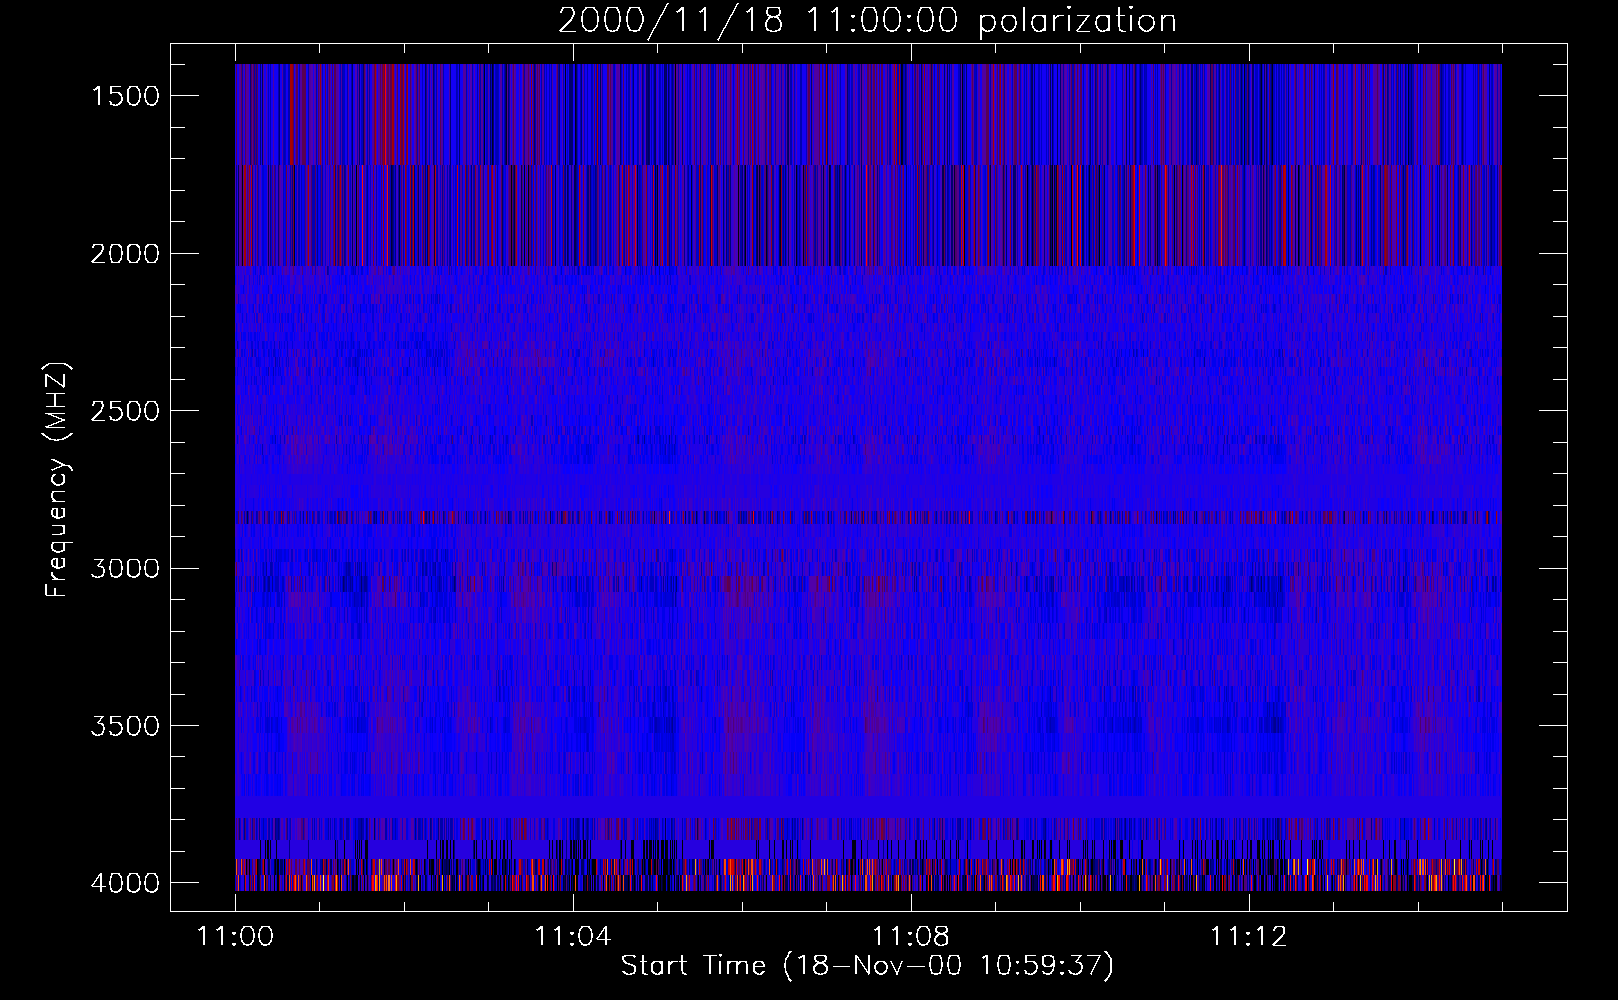Select the 3000 frequency tick label

click(125, 568)
